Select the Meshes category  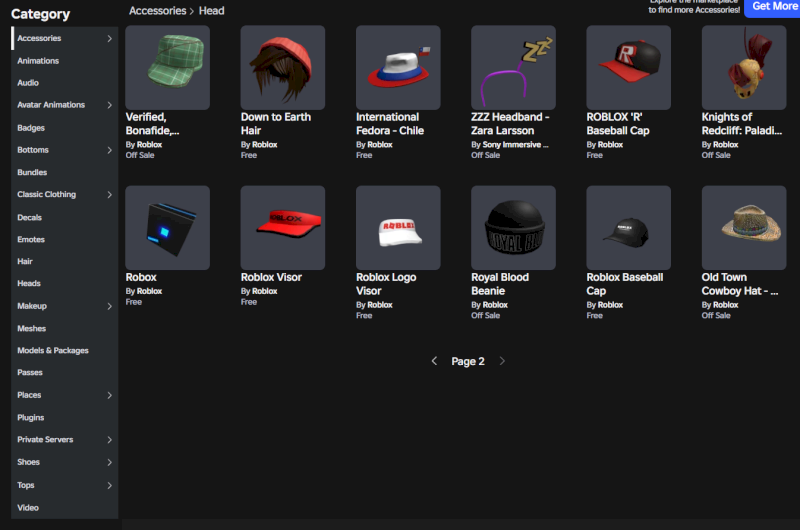click(31, 329)
